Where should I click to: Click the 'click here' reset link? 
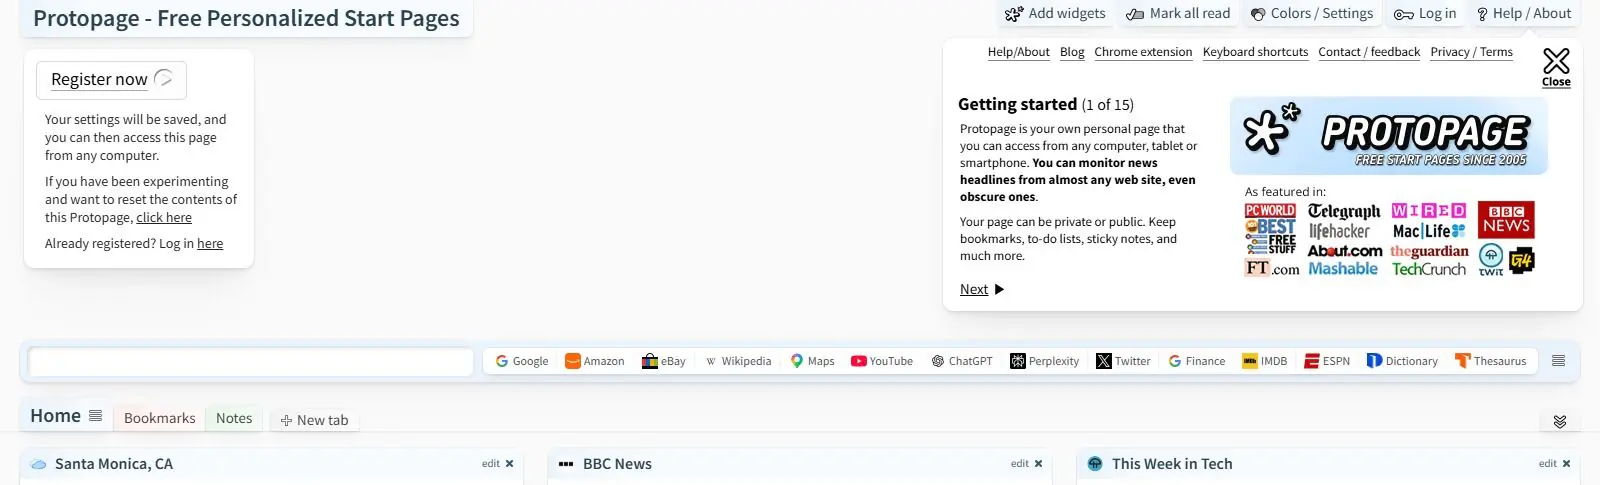coord(164,218)
